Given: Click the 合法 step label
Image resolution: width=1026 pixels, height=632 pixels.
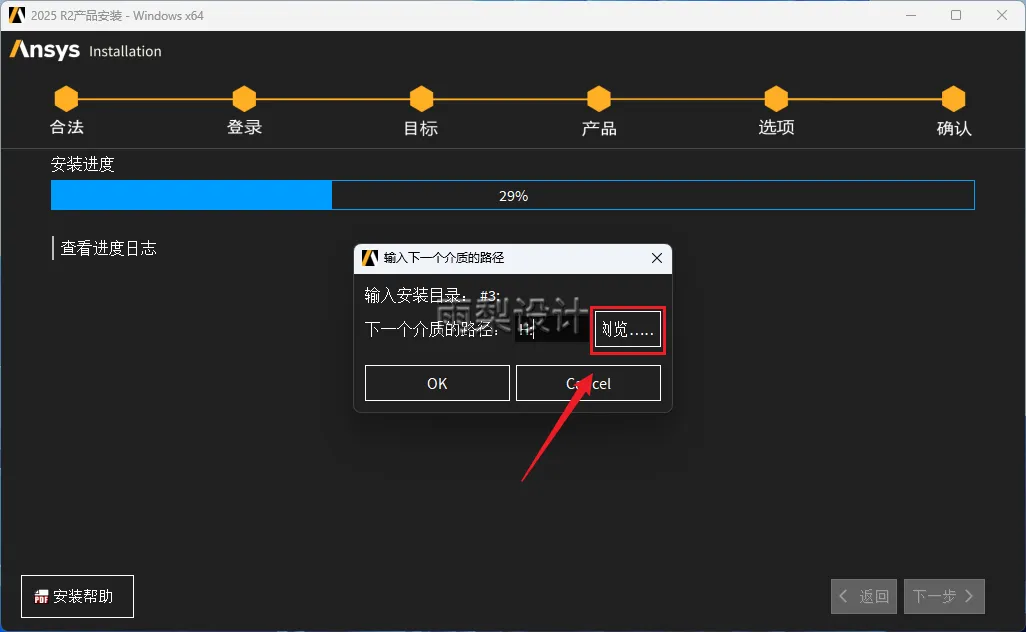Looking at the screenshot, I should (x=67, y=127).
